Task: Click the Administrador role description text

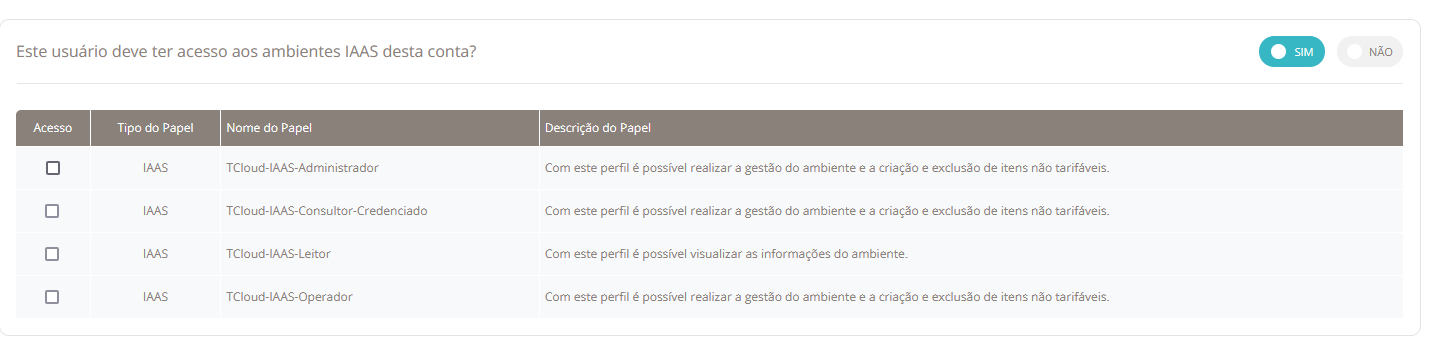Action: [x=827, y=168]
